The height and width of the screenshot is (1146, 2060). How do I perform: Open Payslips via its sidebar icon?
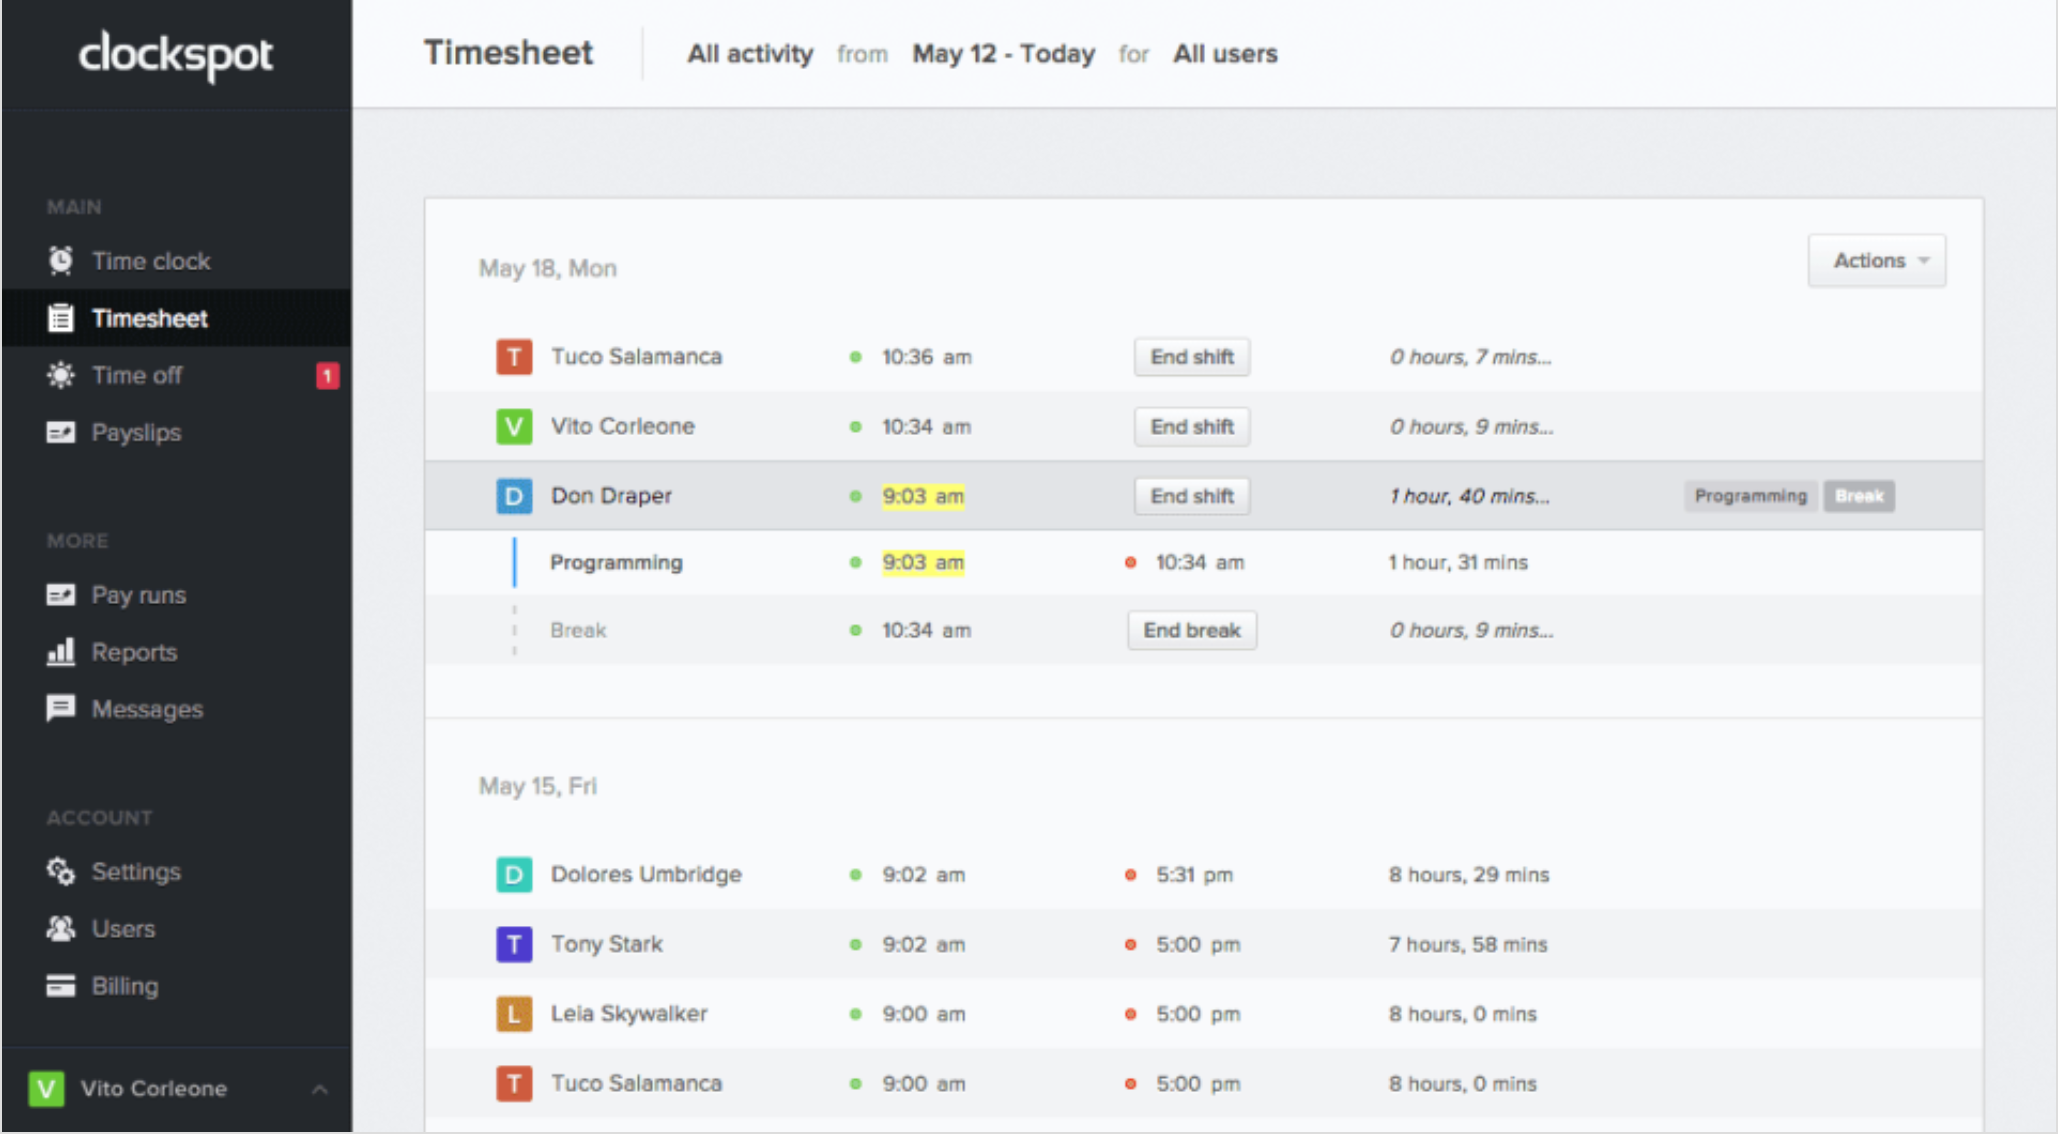point(61,432)
